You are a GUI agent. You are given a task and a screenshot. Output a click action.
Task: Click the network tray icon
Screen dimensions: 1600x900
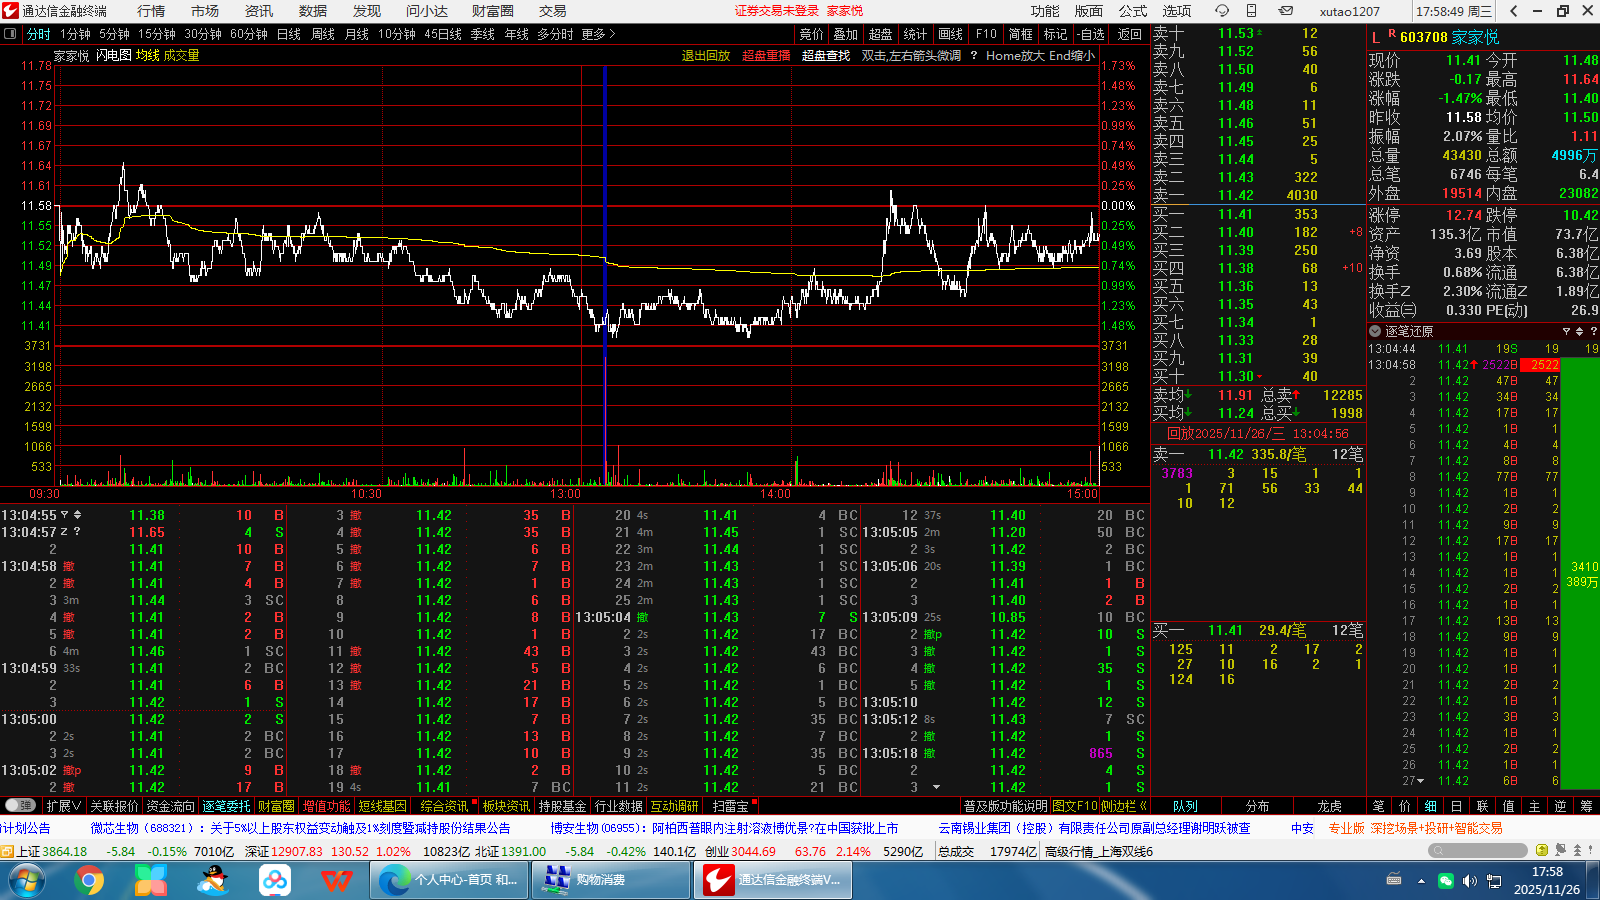(x=1495, y=880)
